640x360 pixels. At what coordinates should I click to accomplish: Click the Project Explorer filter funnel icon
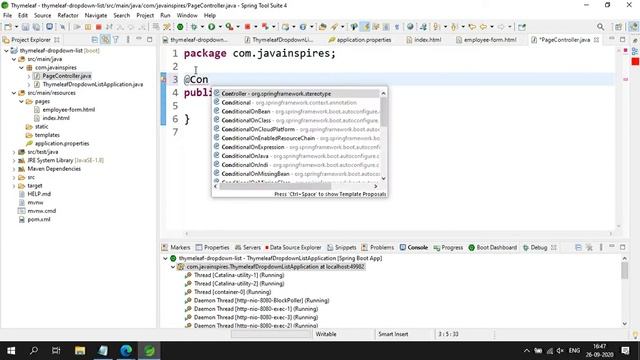[x=116, y=40]
